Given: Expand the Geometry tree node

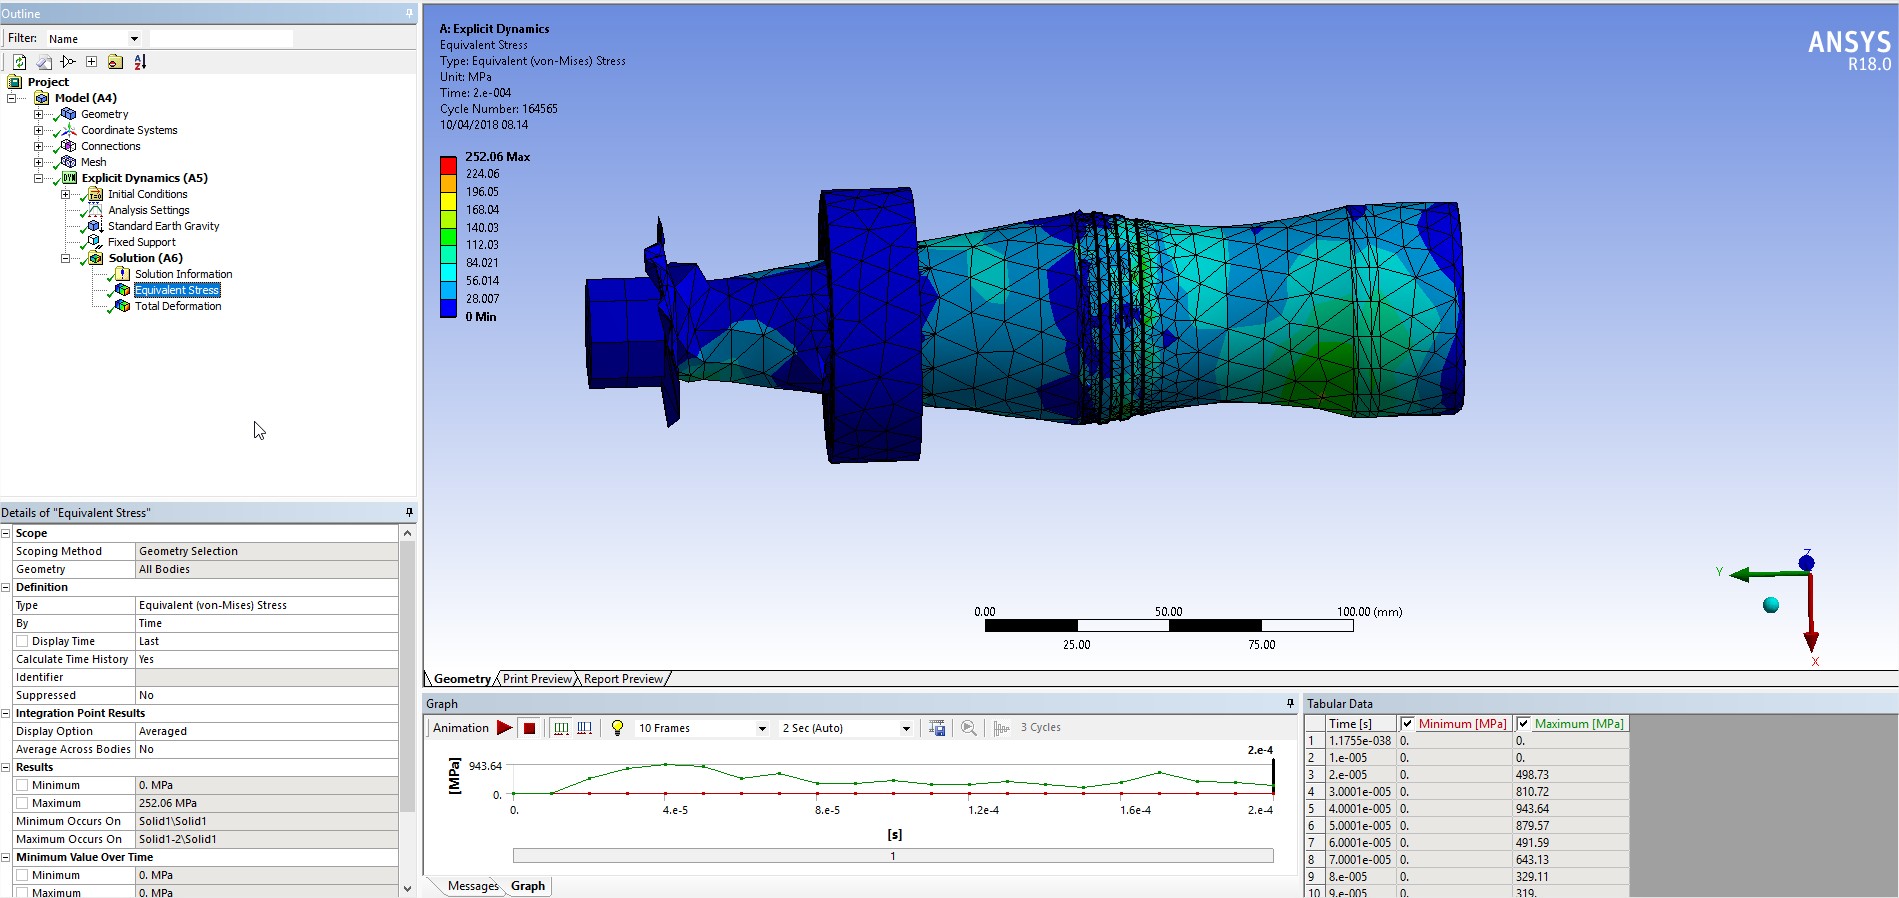Looking at the screenshot, I should (39, 114).
